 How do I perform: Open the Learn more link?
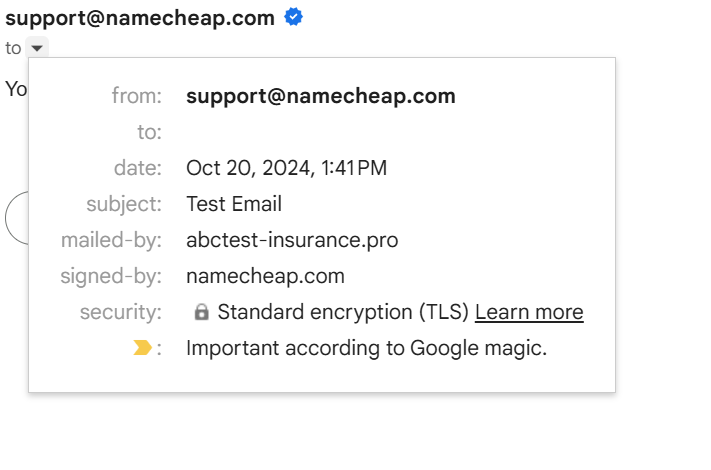coord(529,312)
